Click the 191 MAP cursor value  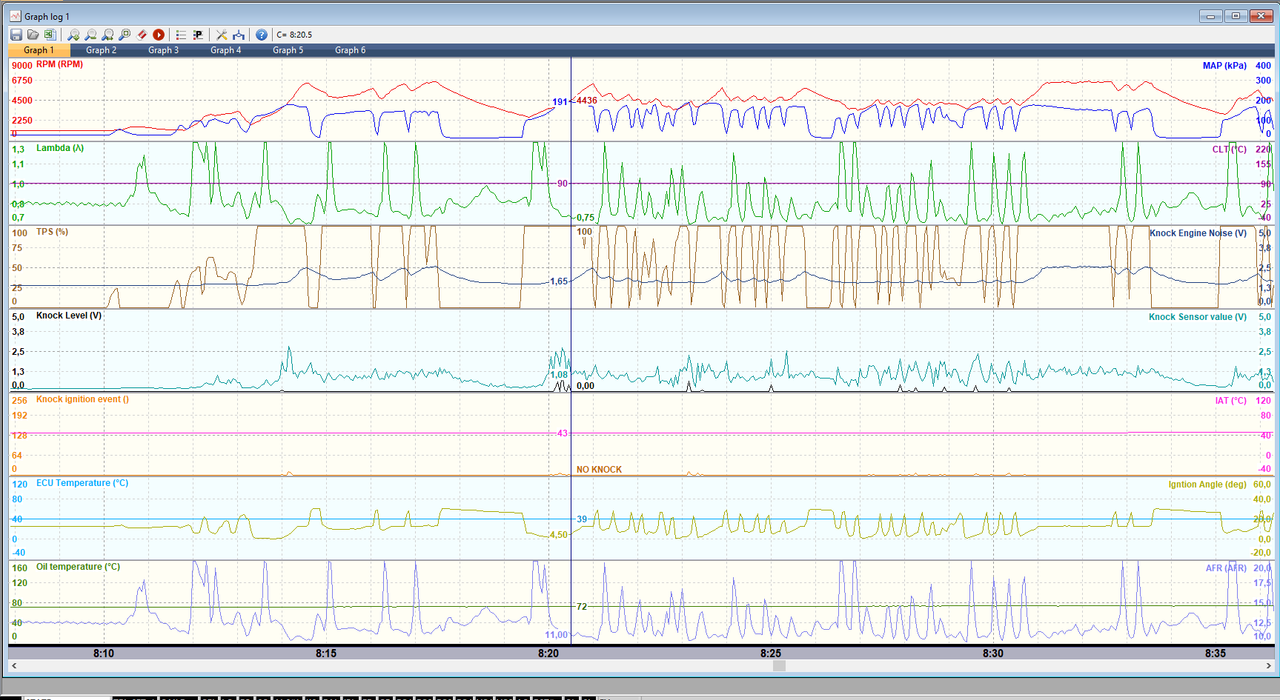560,102
